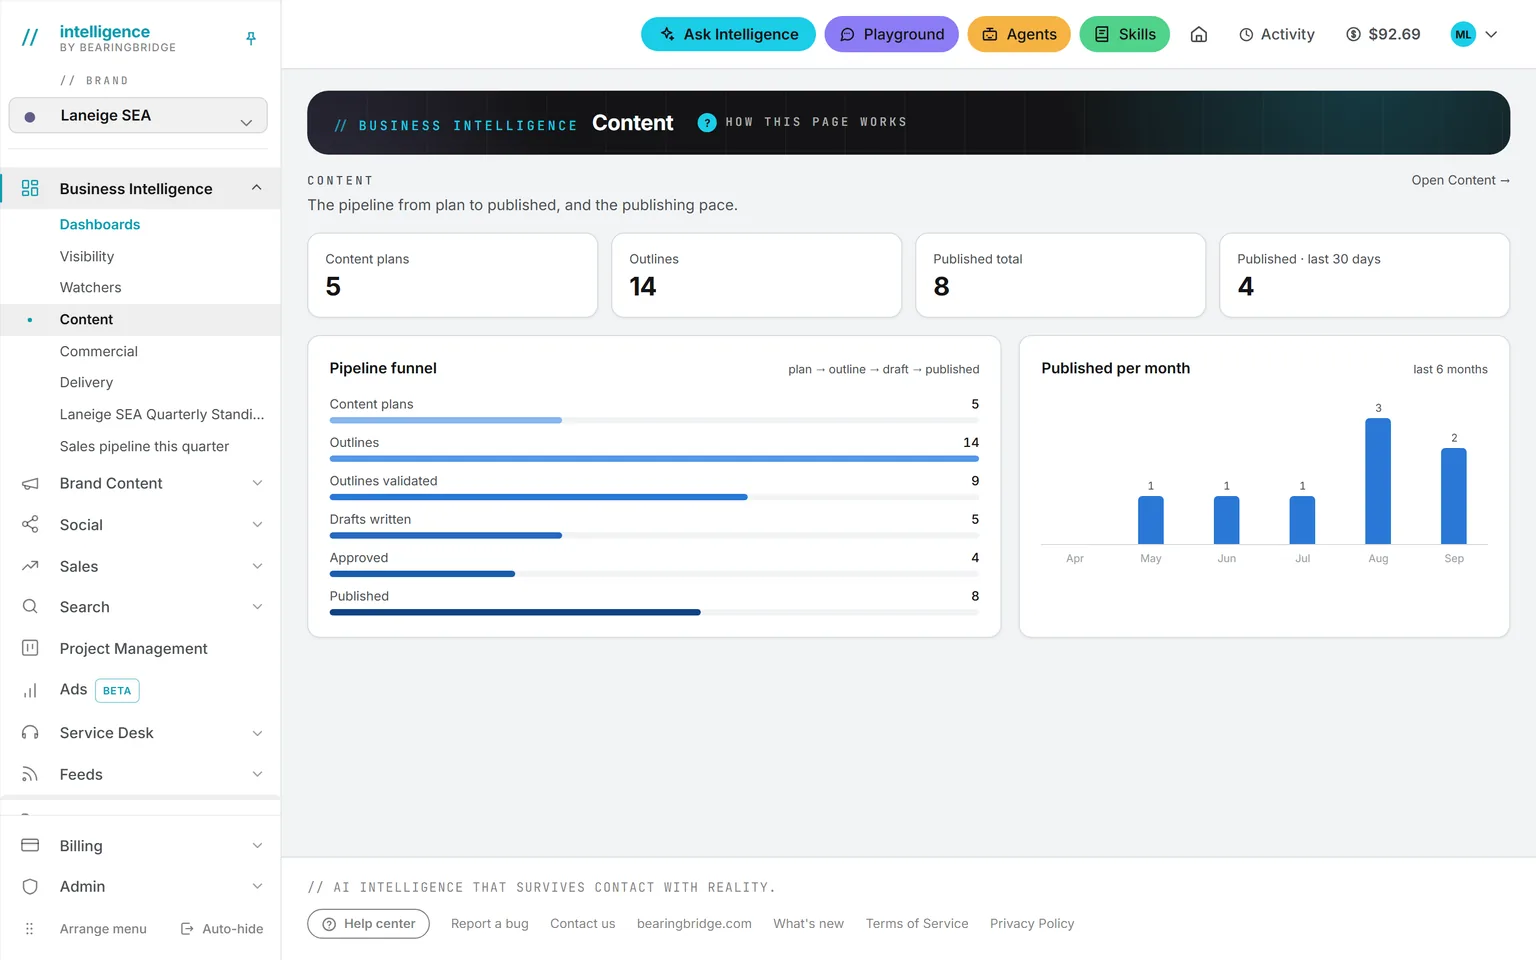This screenshot has height=960, width=1536.
Task: Click the Contact us link
Action: click(582, 924)
